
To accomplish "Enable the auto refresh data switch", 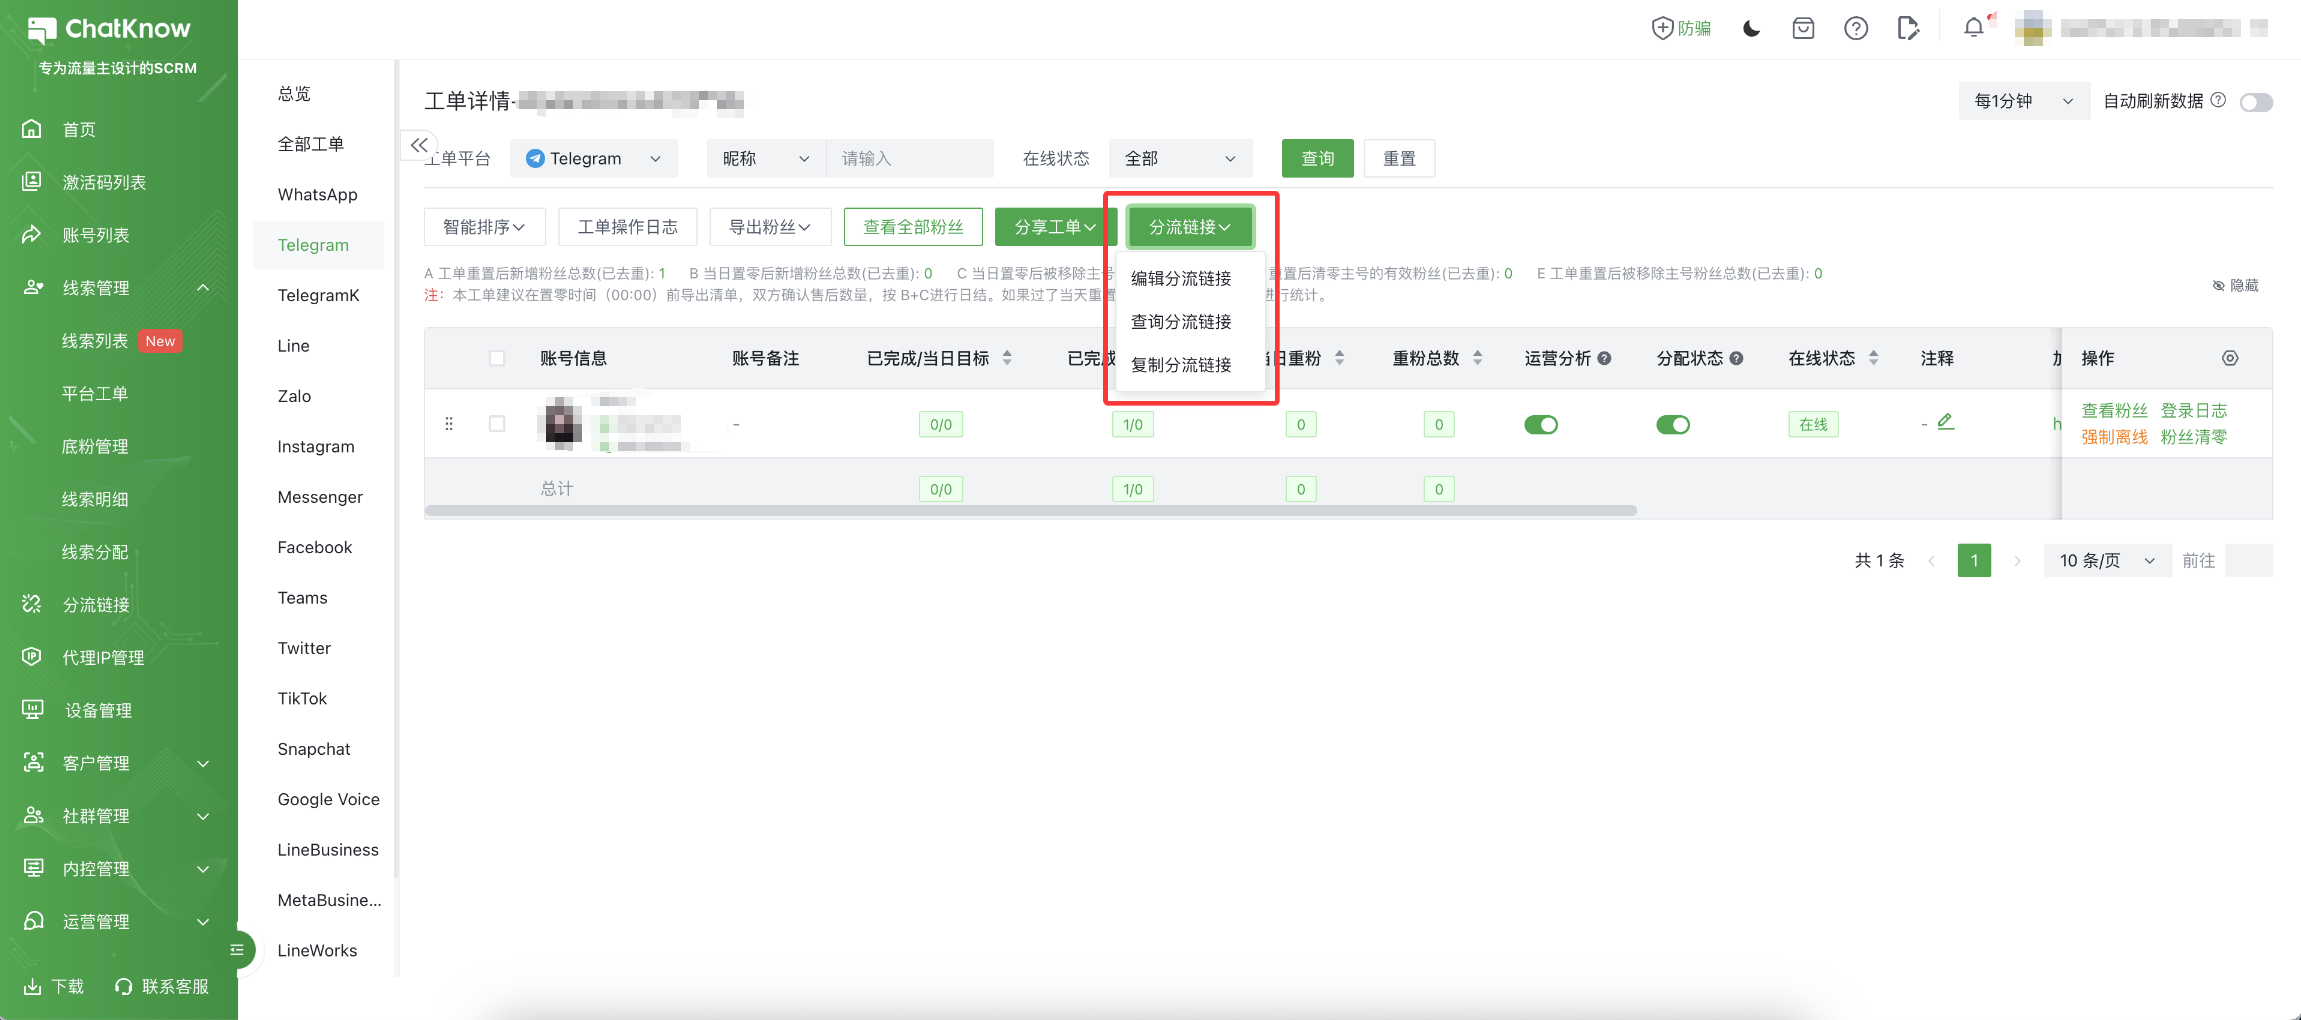I will click(2256, 102).
